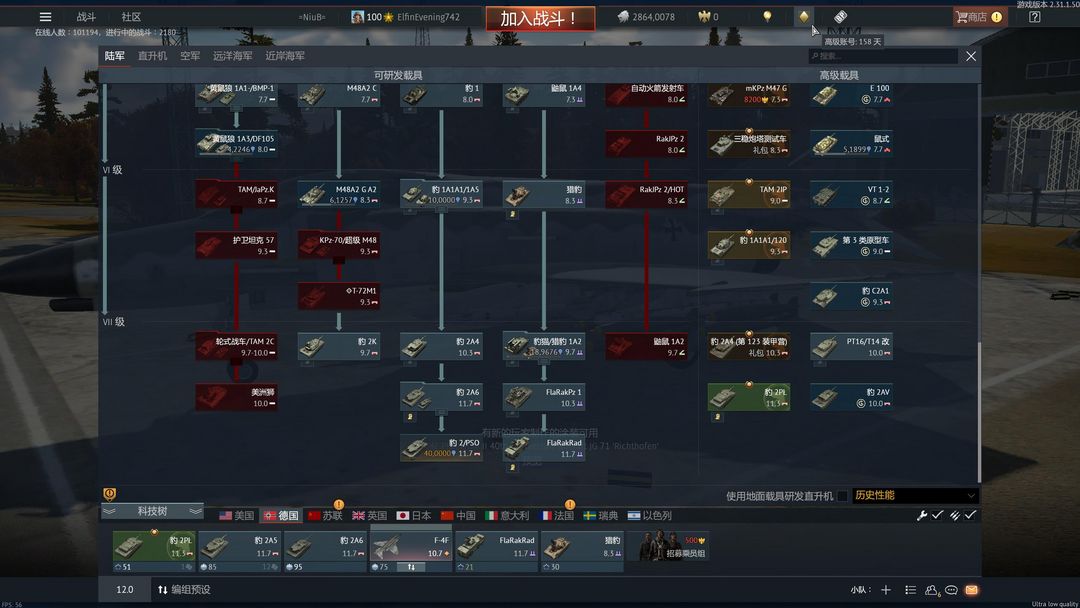Image resolution: width=1080 pixels, height=608 pixels.
Task: Open the chat bubble icon
Action: click(x=951, y=589)
